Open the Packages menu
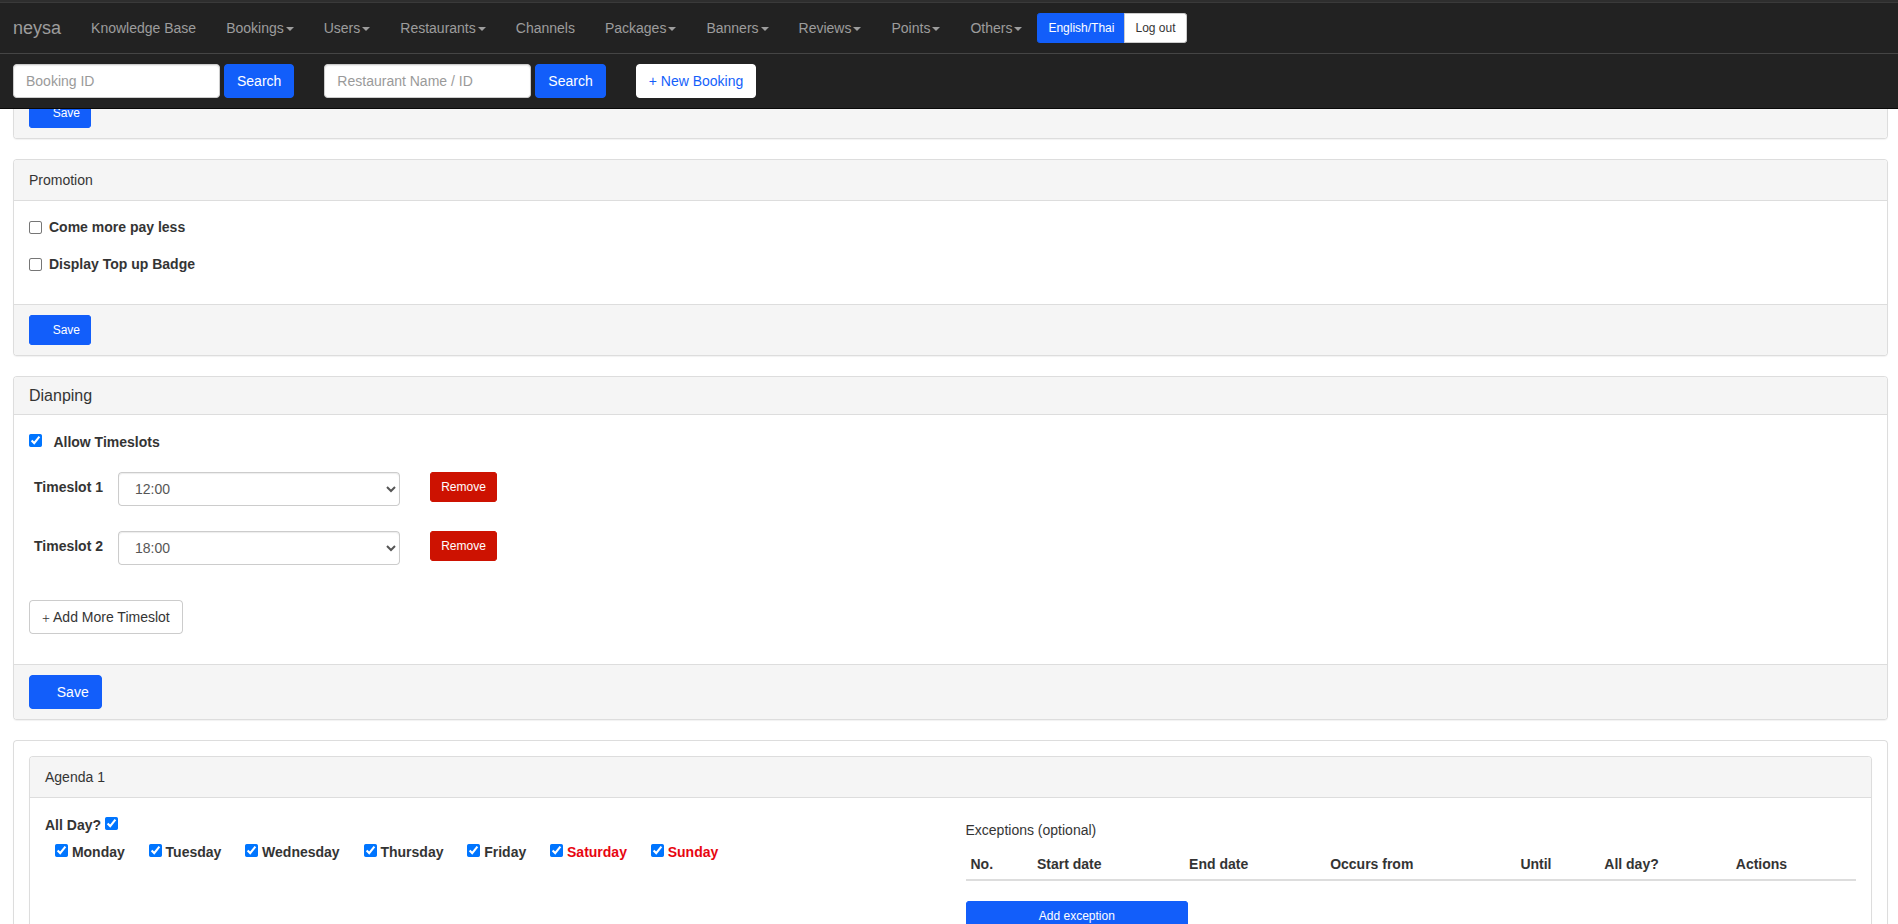The width and height of the screenshot is (1898, 924). (640, 28)
